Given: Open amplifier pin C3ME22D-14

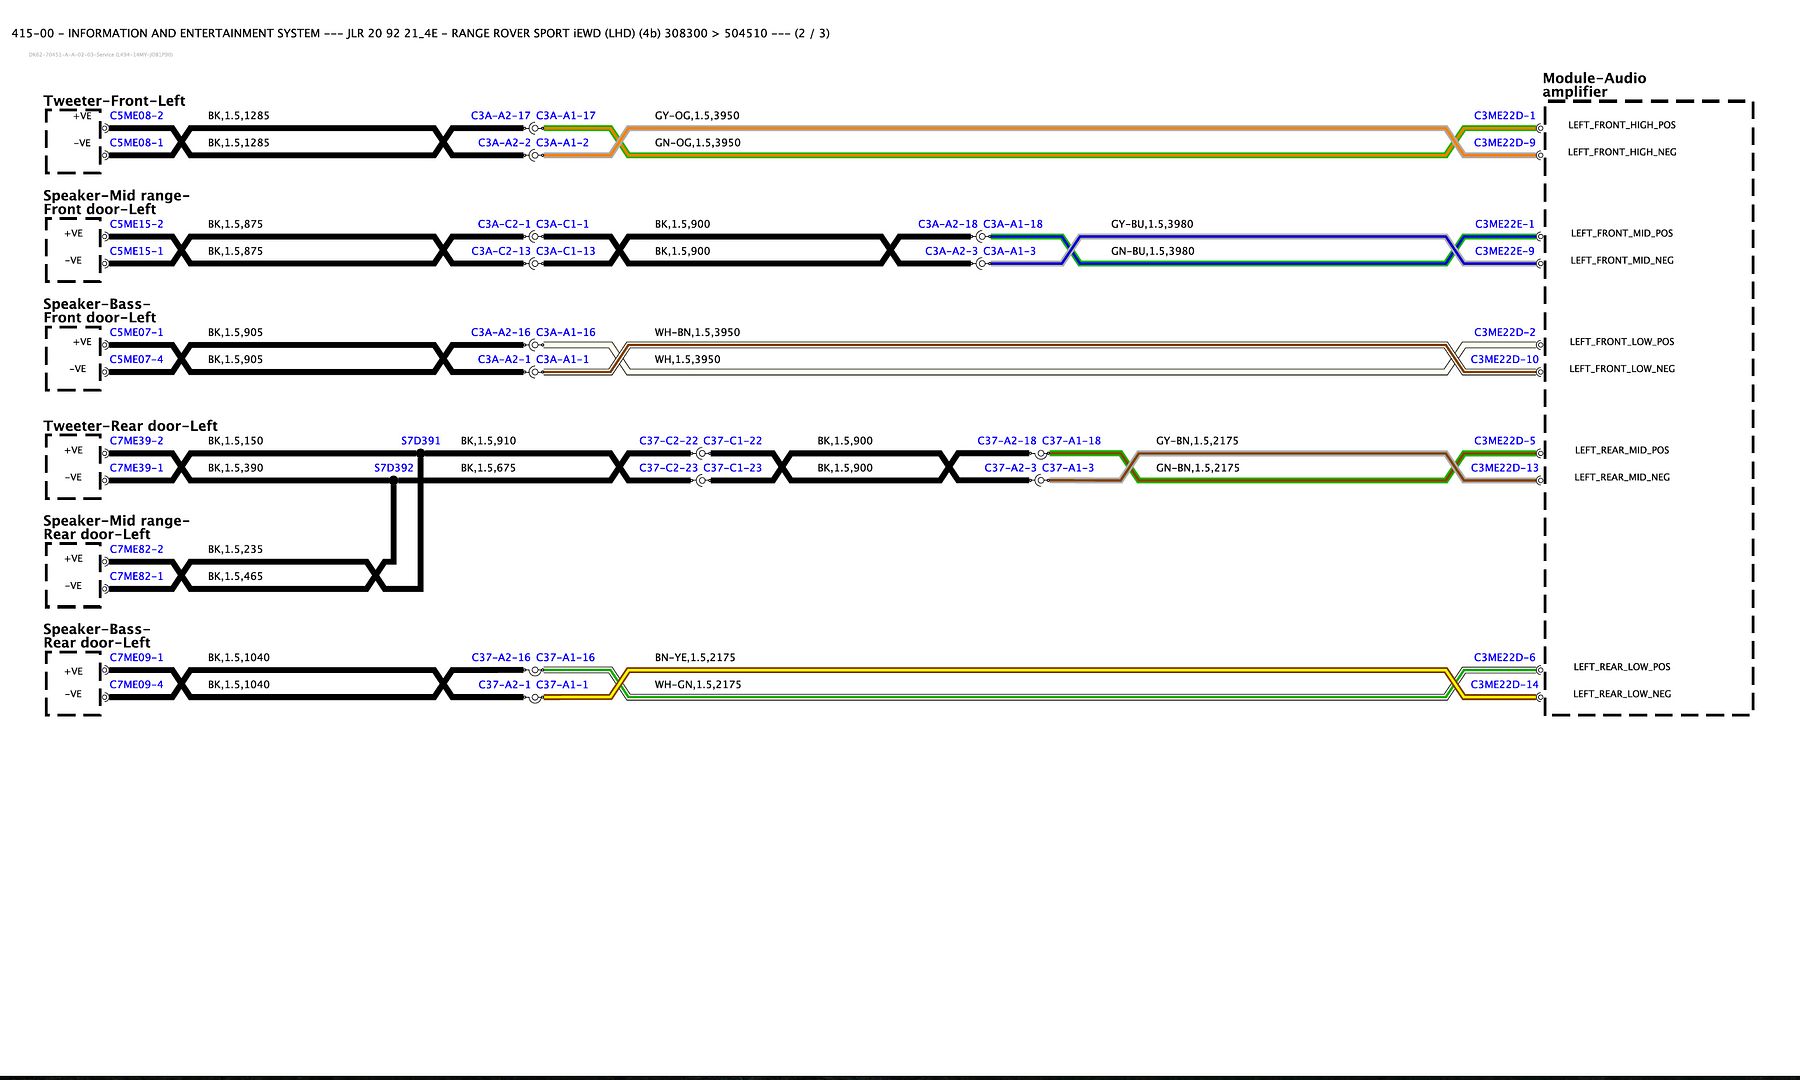Looking at the screenshot, I should pyautogui.click(x=1504, y=684).
